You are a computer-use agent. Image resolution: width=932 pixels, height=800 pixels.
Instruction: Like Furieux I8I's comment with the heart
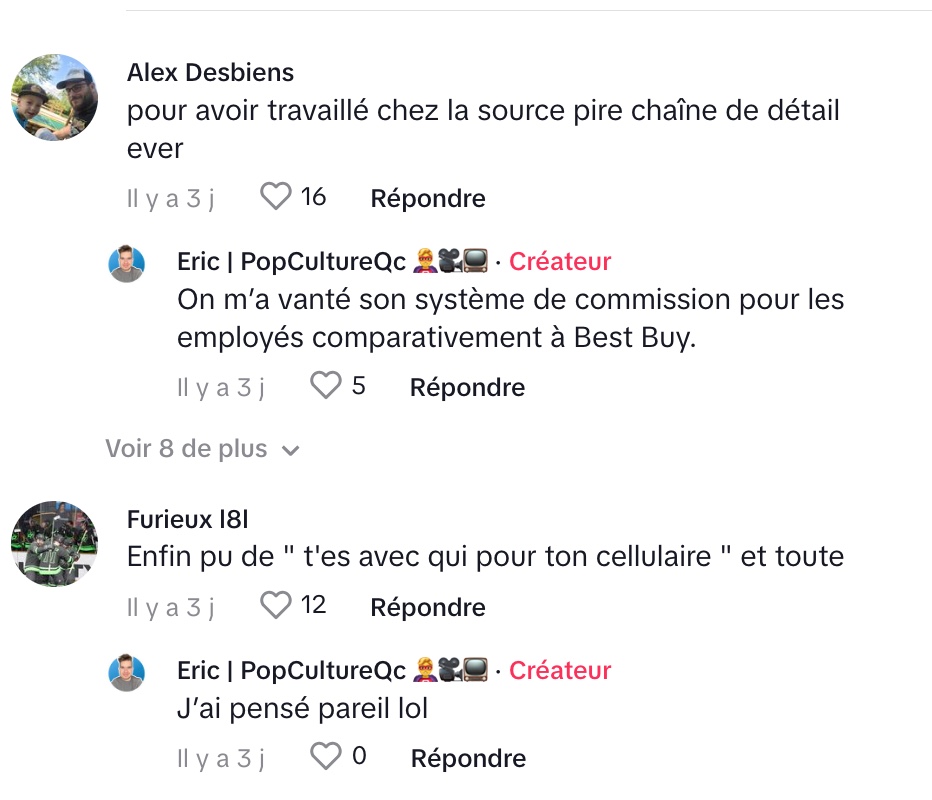(x=275, y=606)
